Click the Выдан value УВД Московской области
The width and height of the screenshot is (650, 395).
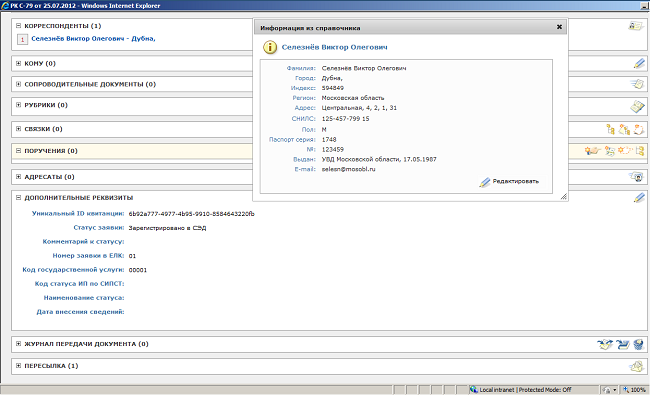(x=379, y=159)
